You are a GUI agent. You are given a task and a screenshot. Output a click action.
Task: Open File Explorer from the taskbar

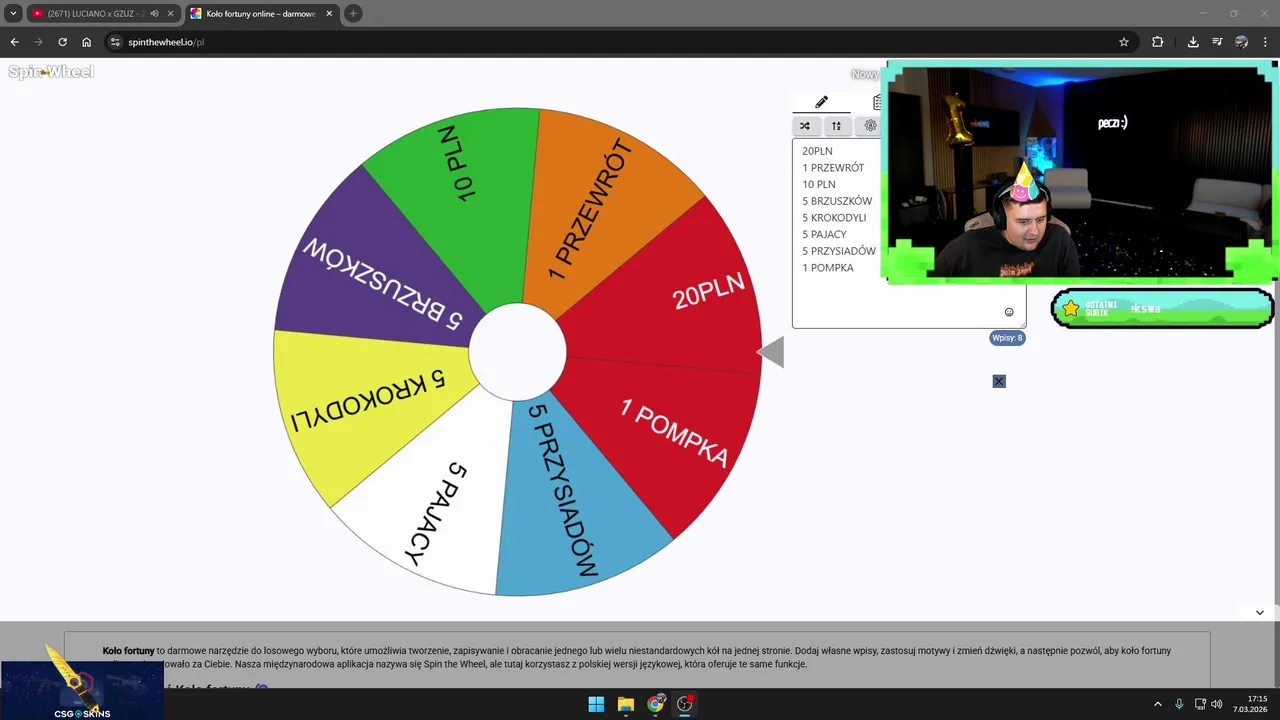[626, 704]
